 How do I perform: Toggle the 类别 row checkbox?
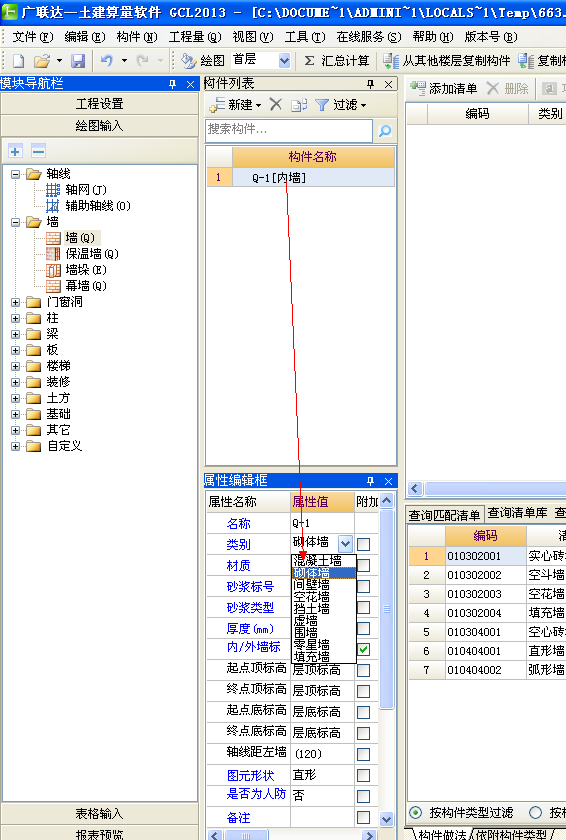[x=364, y=544]
